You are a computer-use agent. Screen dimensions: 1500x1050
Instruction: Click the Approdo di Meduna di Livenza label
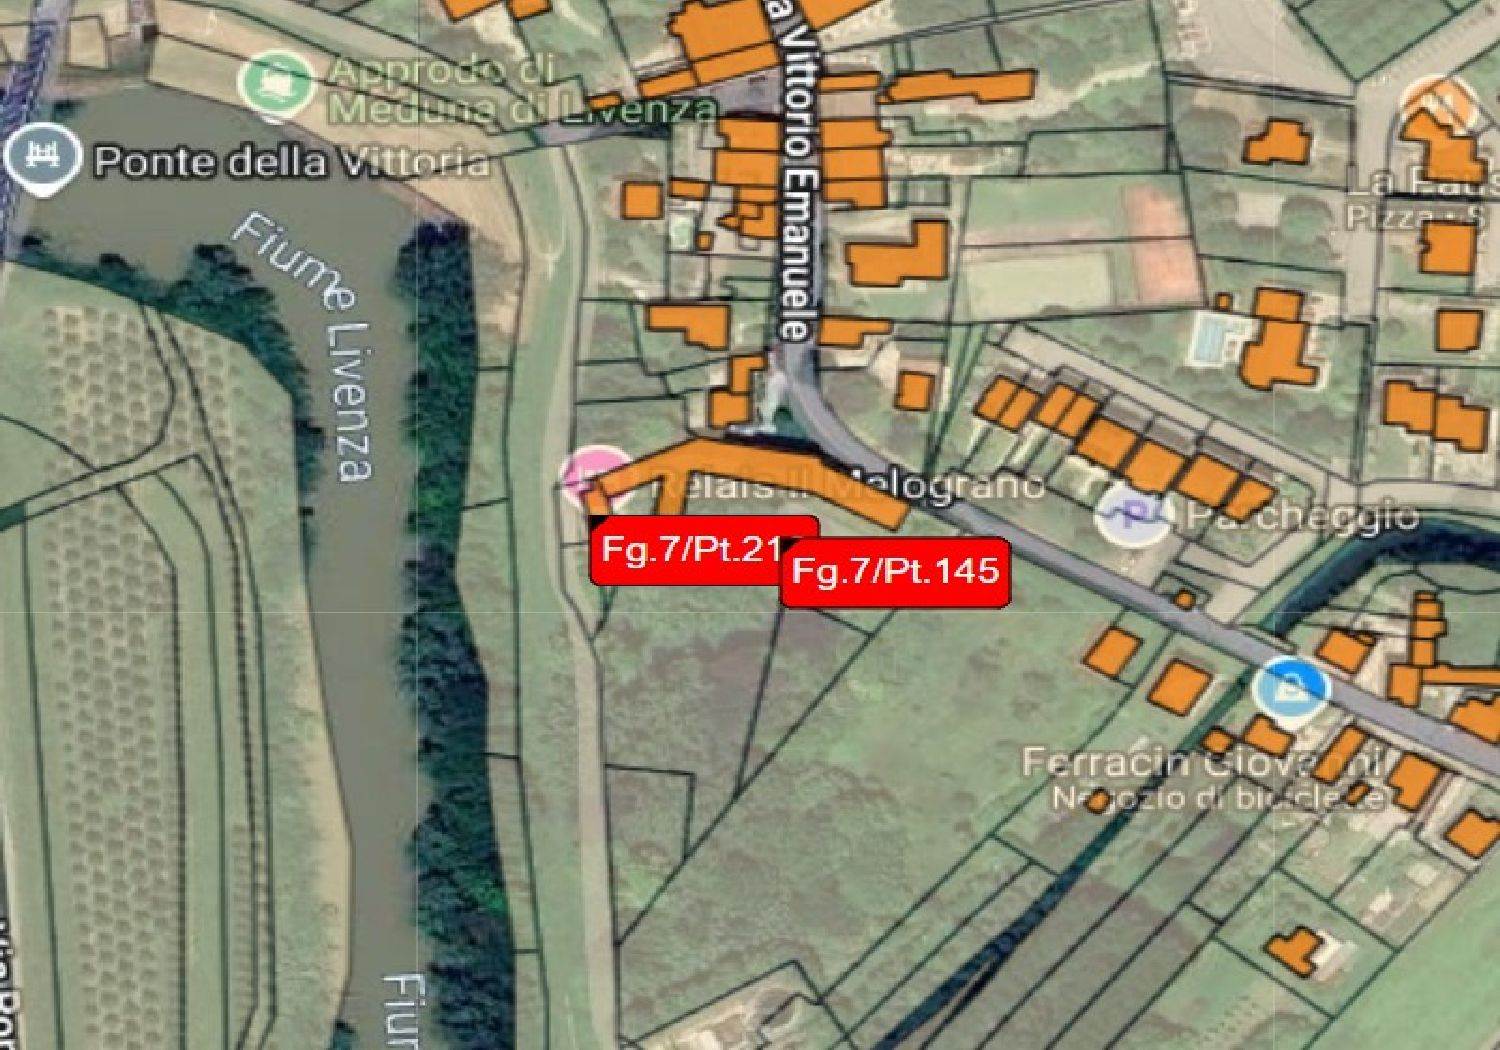pyautogui.click(x=521, y=90)
